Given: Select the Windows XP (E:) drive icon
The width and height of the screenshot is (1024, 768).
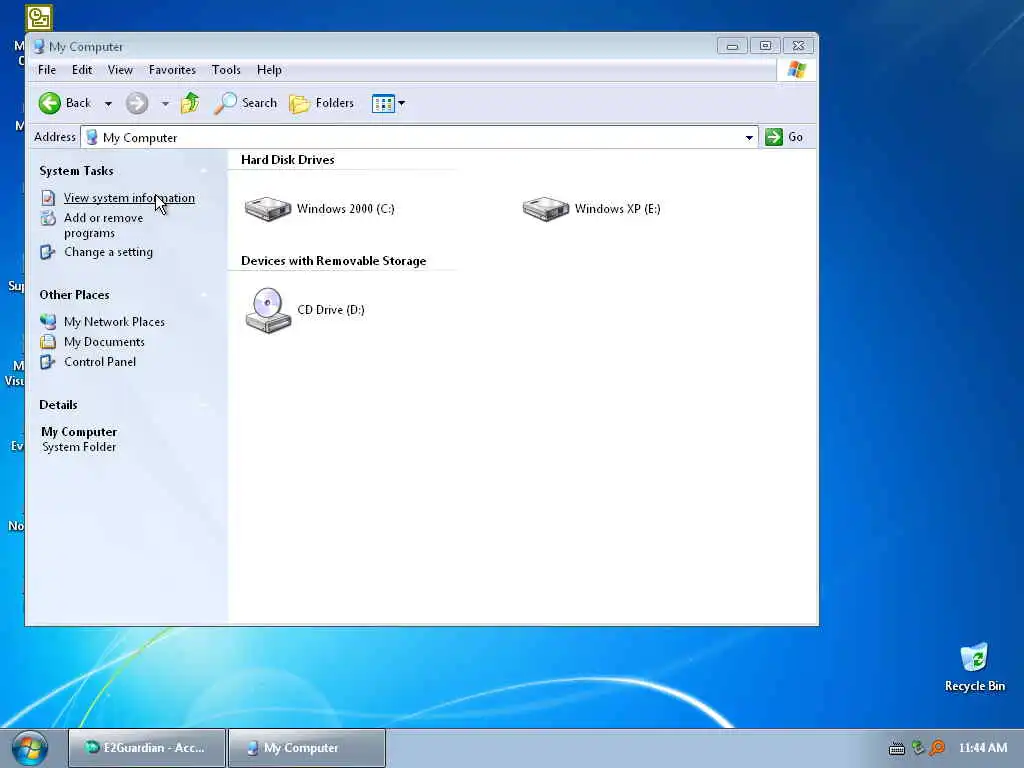Looking at the screenshot, I should pyautogui.click(x=546, y=209).
